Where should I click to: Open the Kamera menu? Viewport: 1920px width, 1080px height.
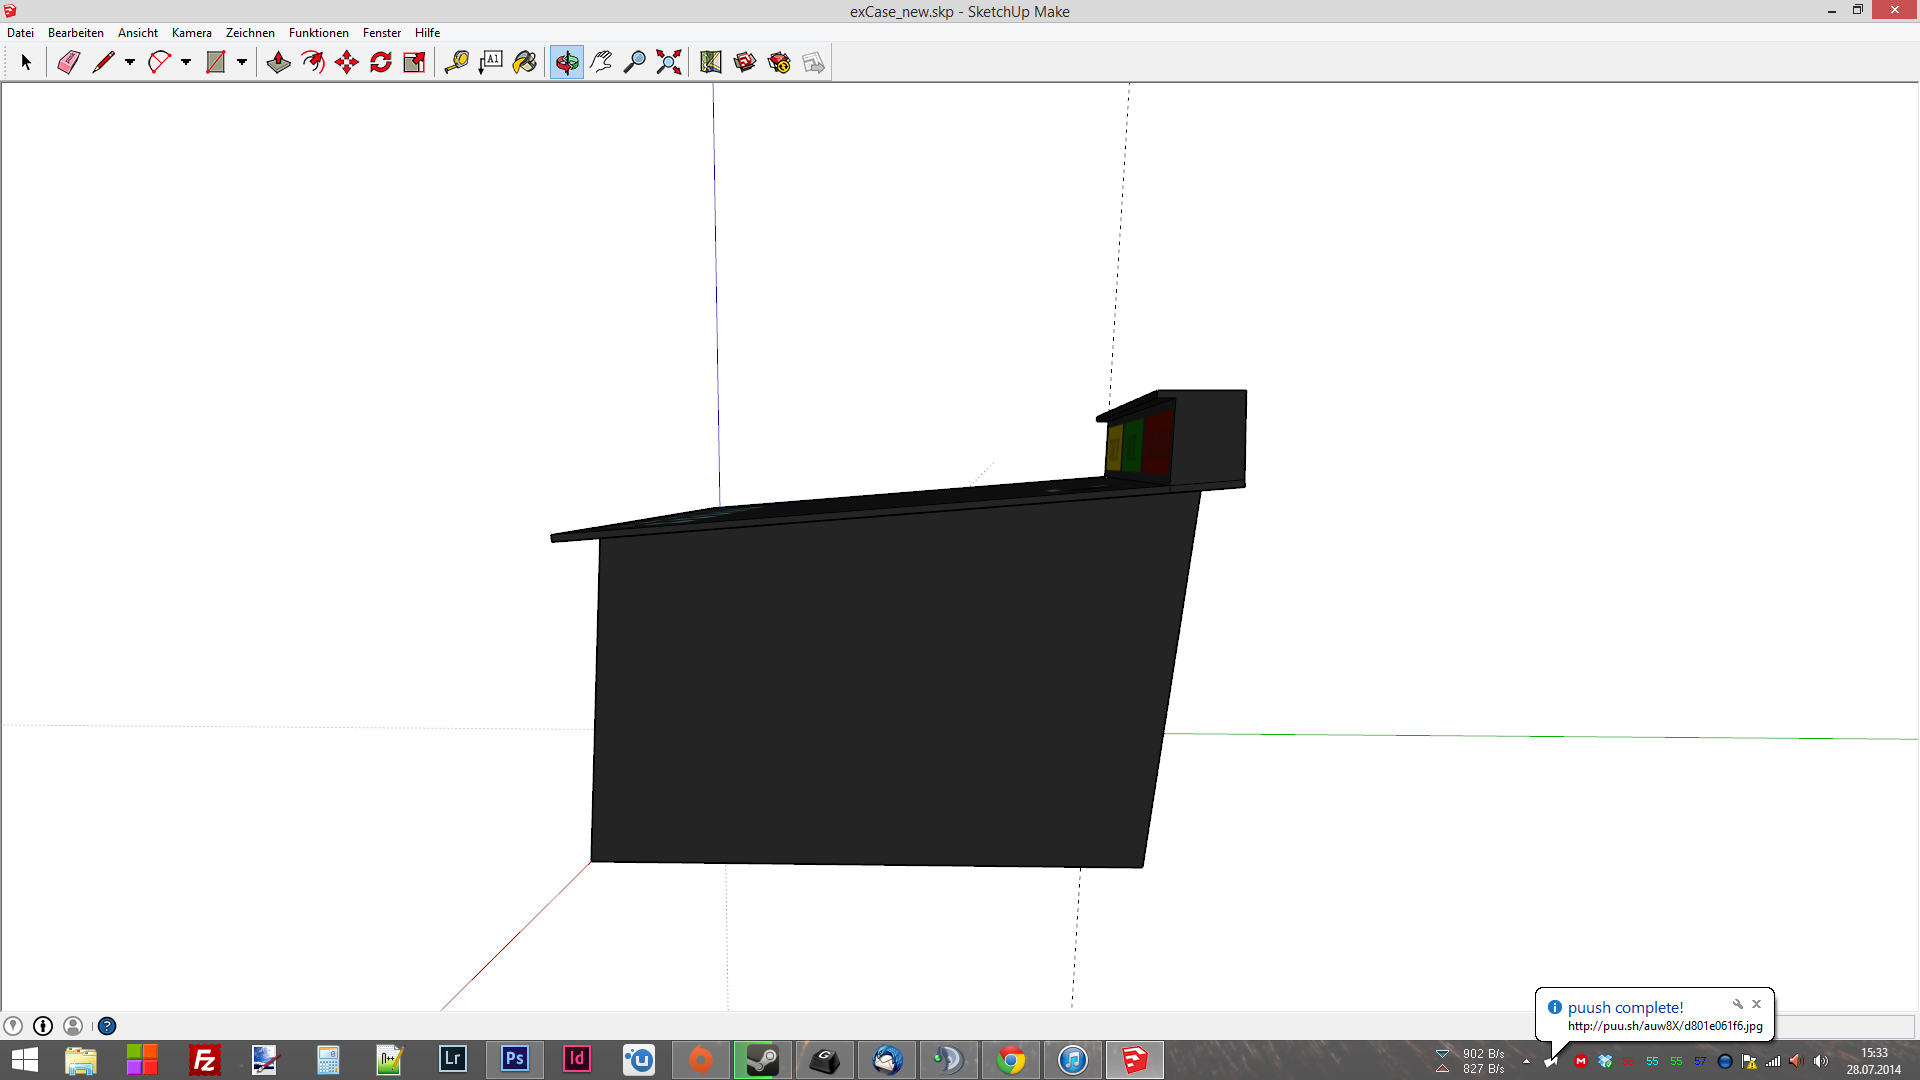pyautogui.click(x=191, y=33)
